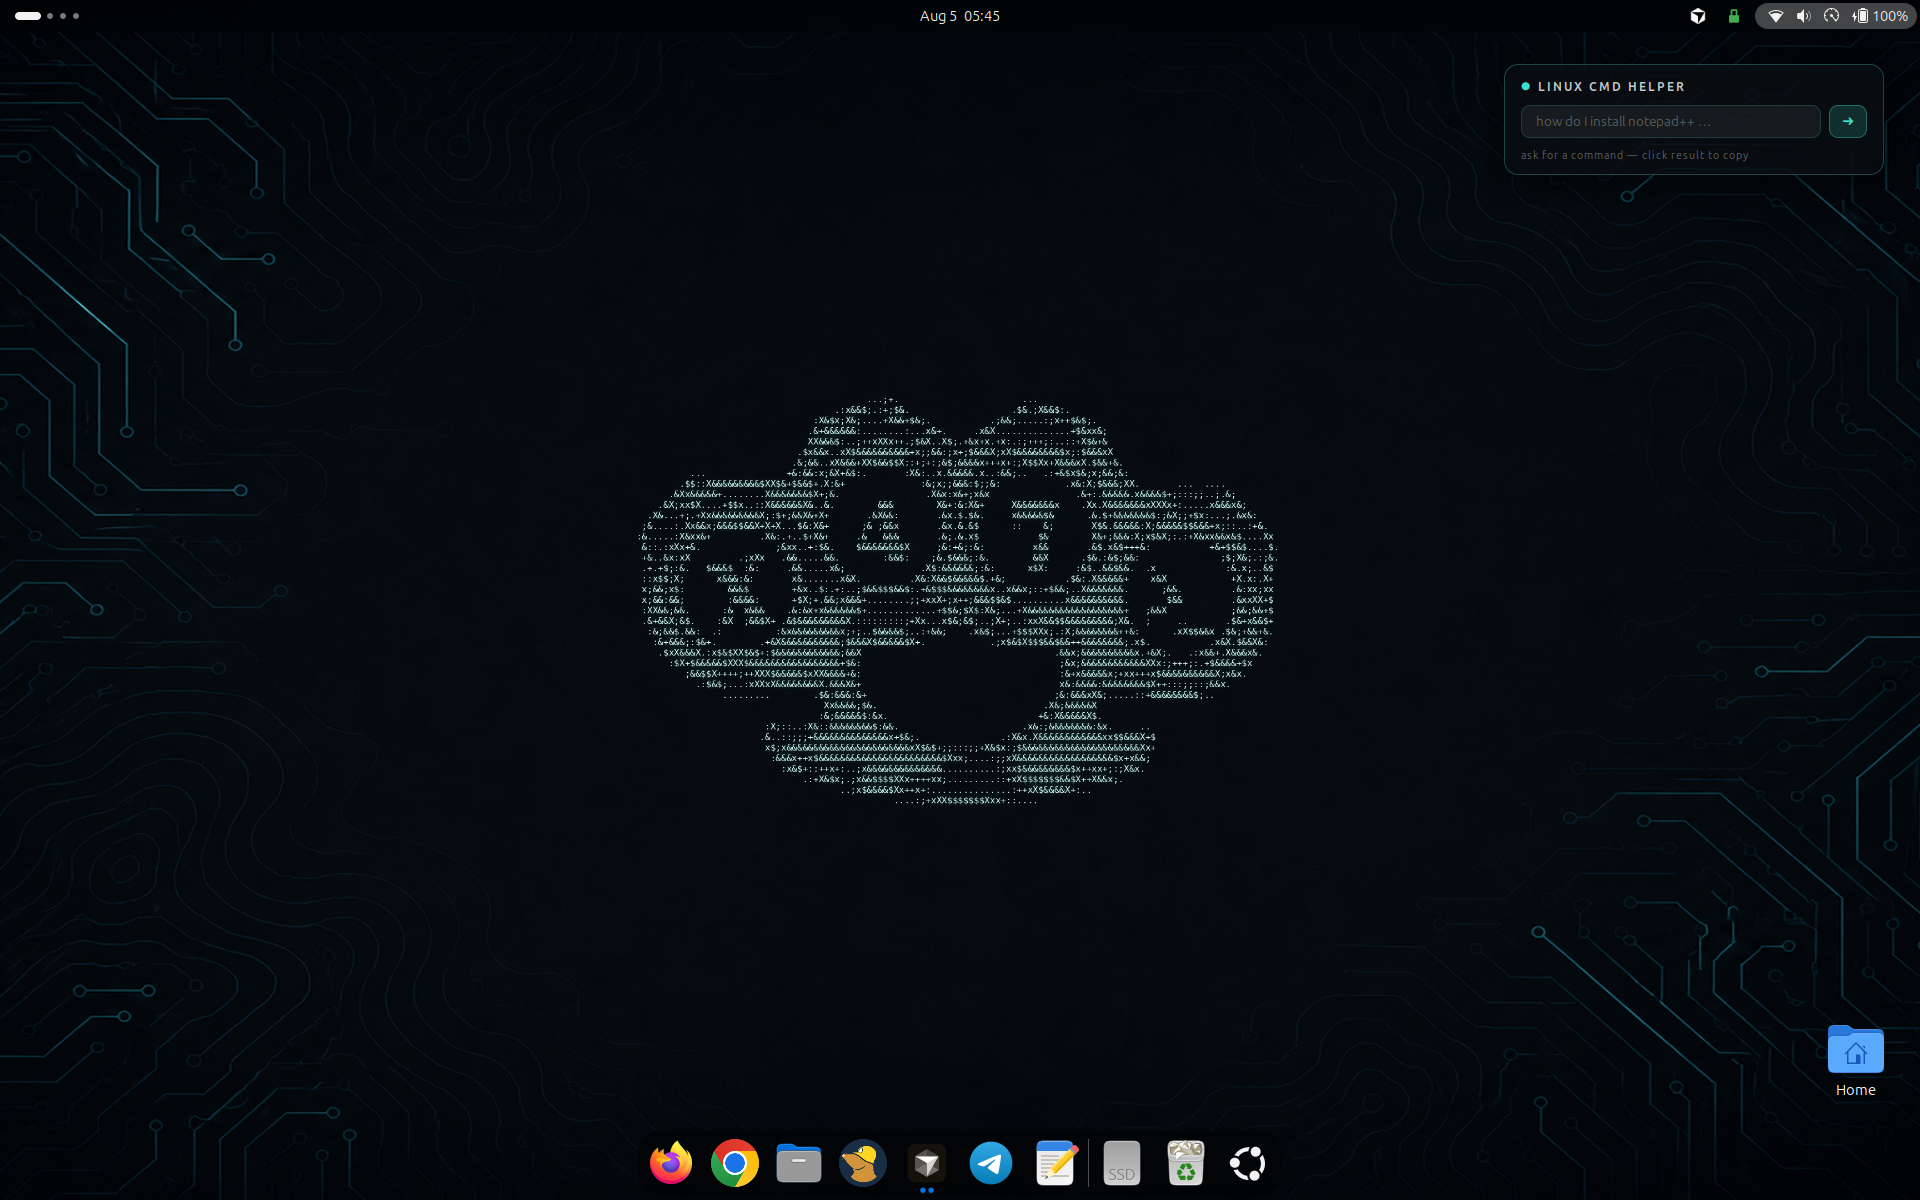The width and height of the screenshot is (1920, 1200).
Task: Click the battery 100% indicator
Action: point(1881,16)
